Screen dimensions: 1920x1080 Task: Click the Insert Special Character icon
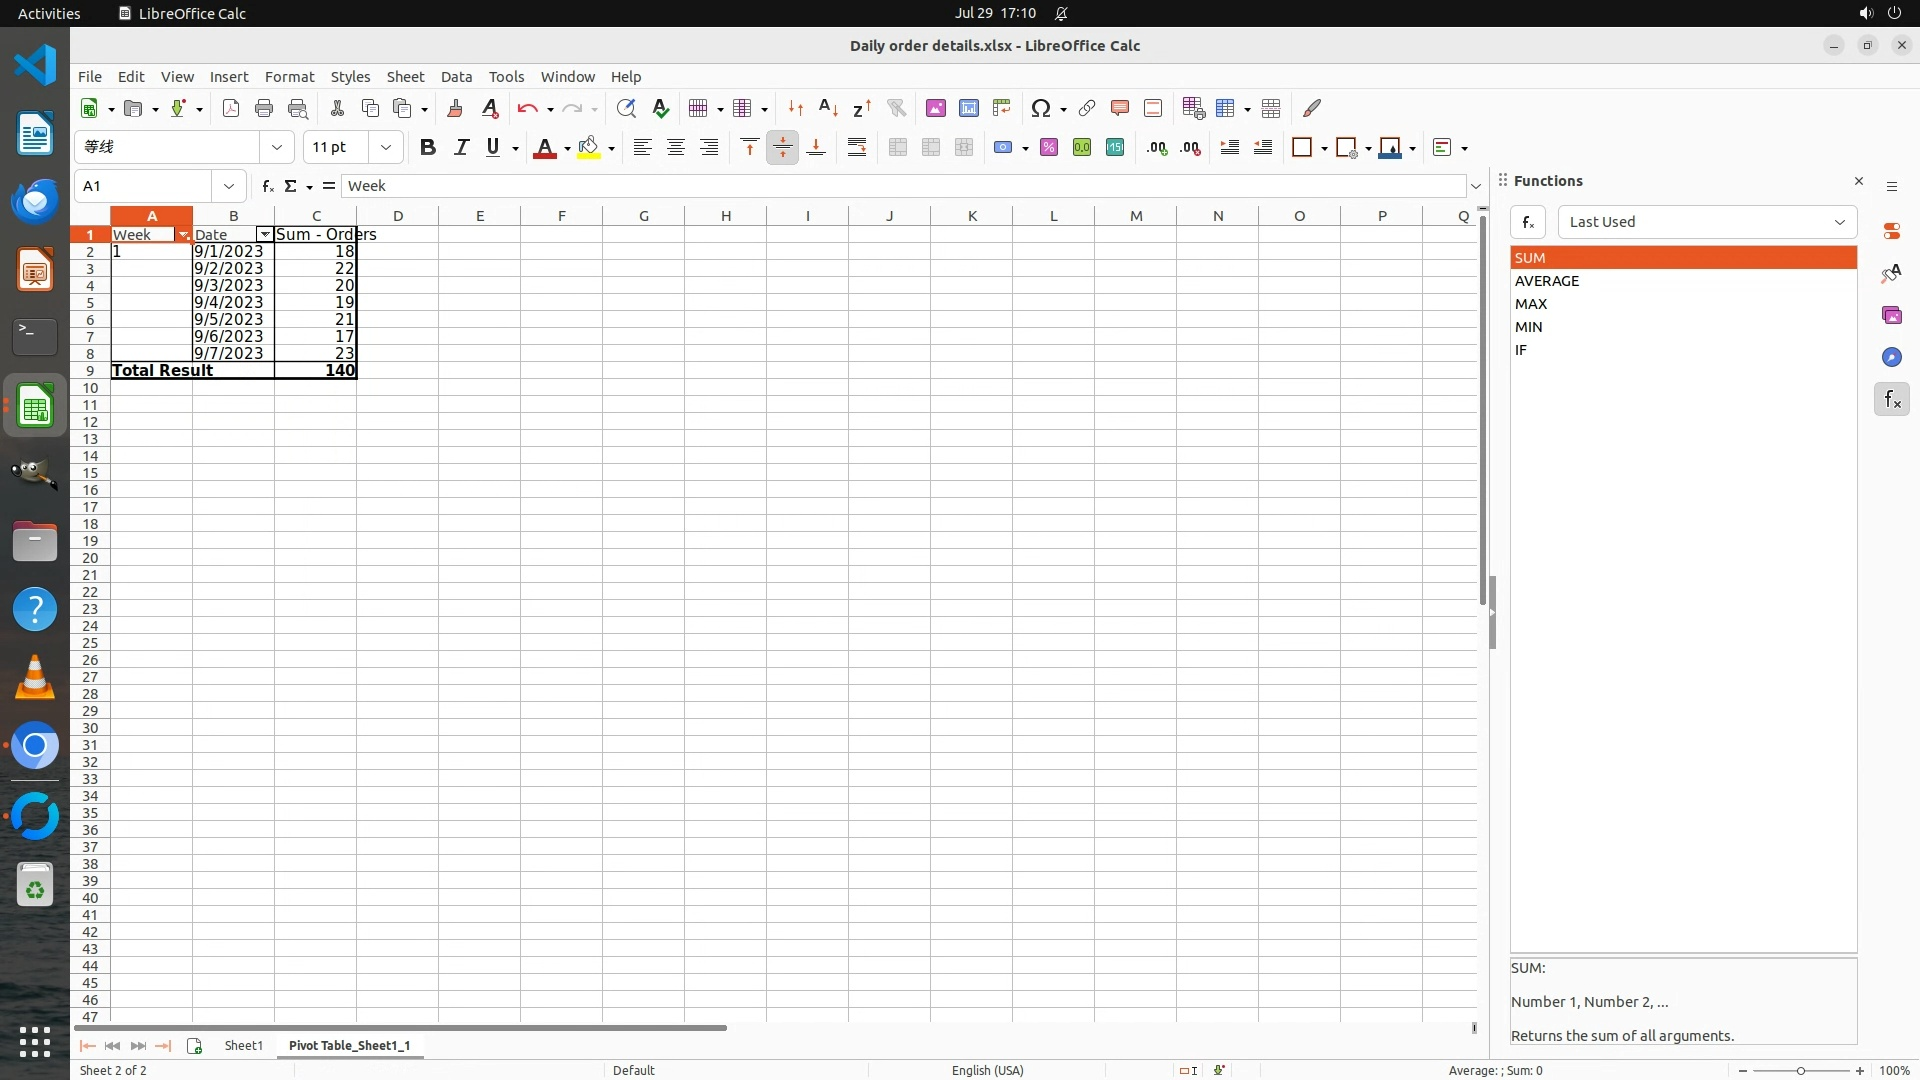[1040, 108]
